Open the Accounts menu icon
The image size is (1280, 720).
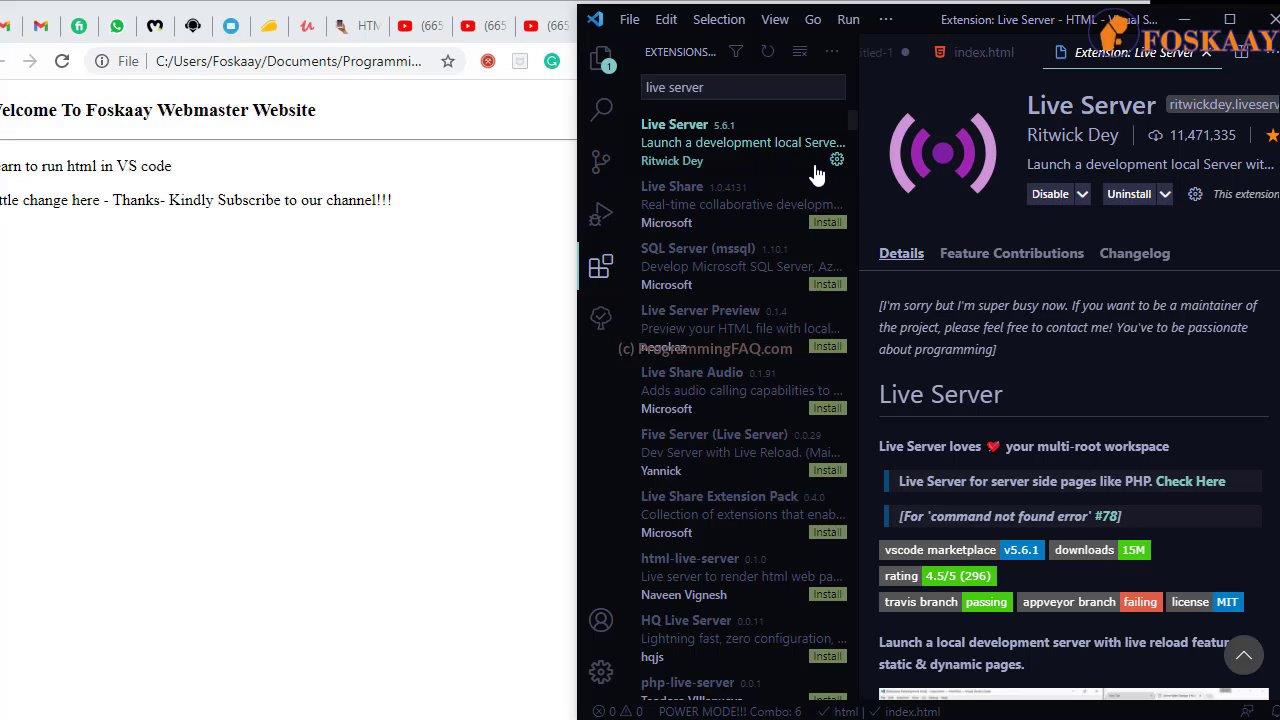601,621
